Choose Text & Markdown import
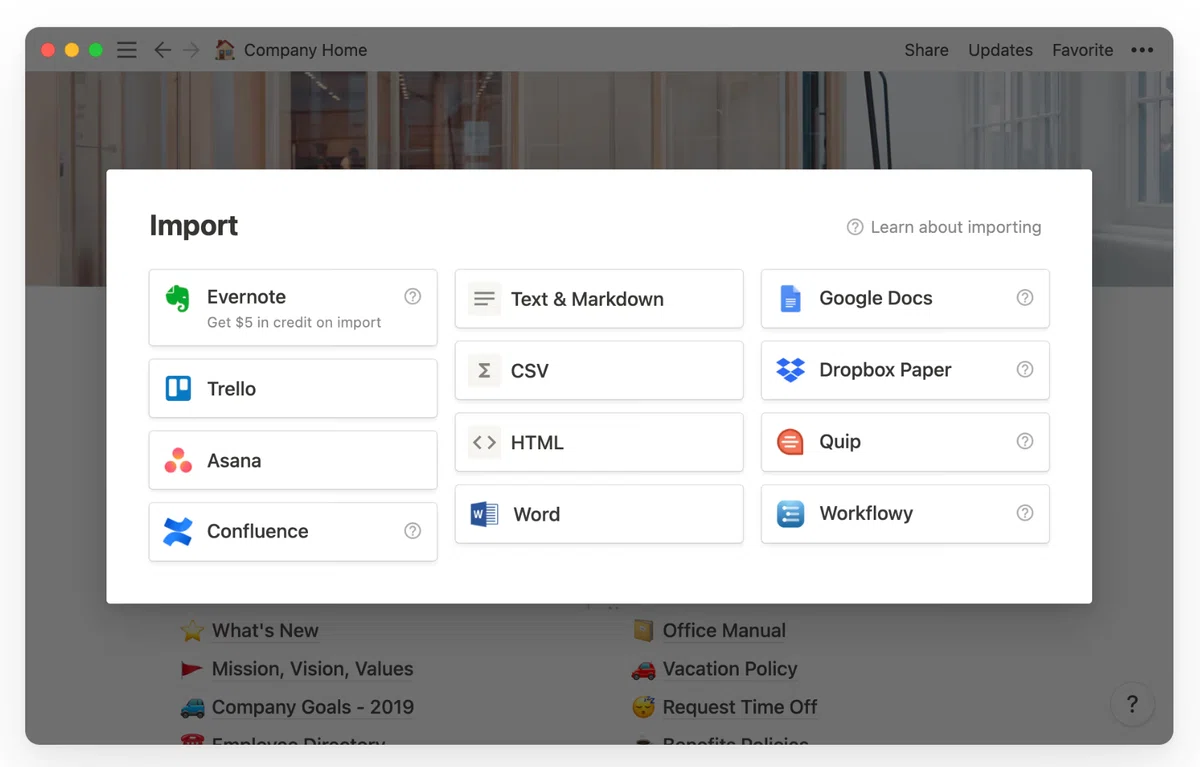The height and width of the screenshot is (767, 1200). click(x=599, y=298)
